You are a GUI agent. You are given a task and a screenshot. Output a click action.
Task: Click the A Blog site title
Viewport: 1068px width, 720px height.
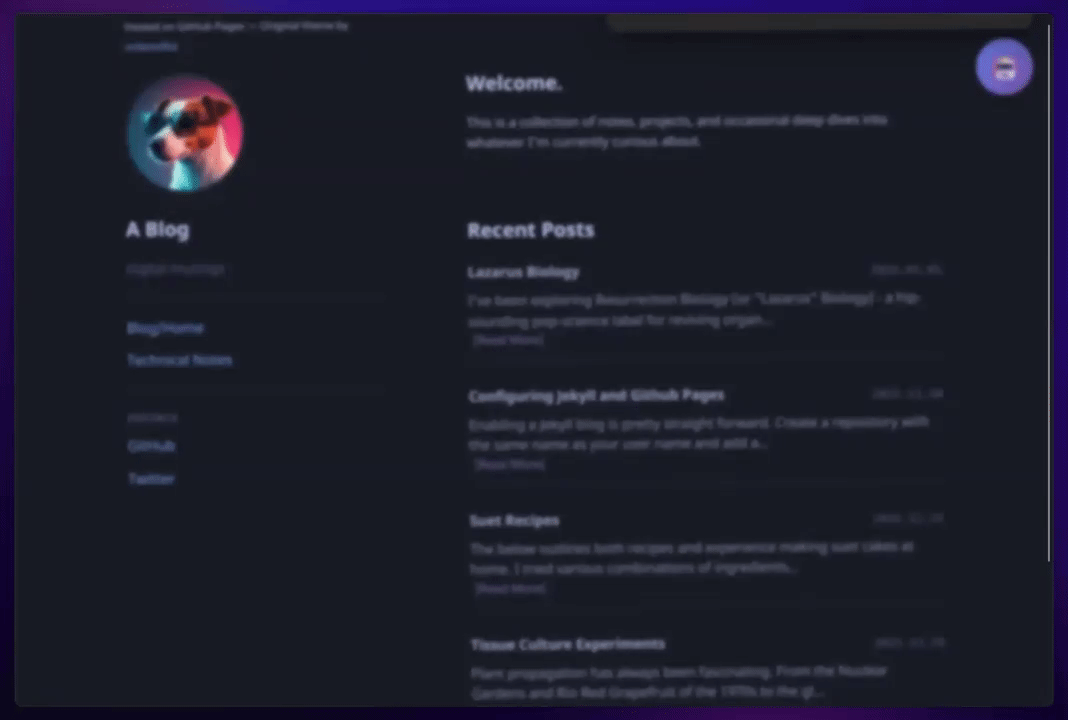point(157,230)
